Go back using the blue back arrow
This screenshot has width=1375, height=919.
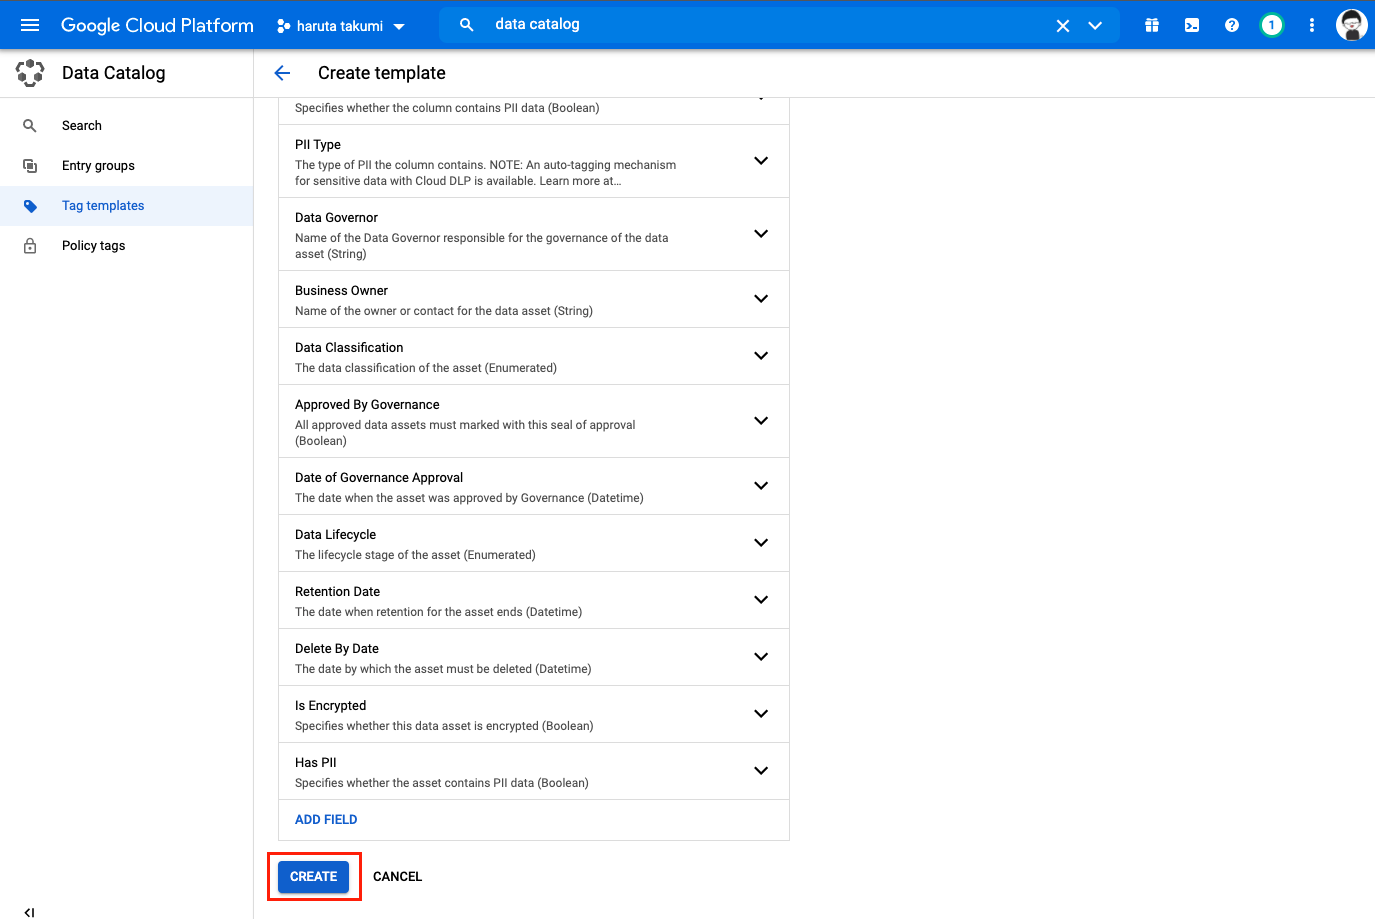(x=282, y=73)
